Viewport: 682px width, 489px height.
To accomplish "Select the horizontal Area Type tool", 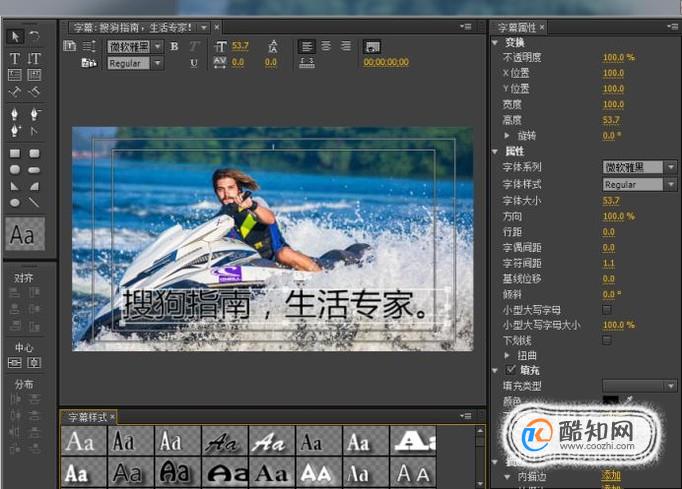I will (x=14, y=75).
